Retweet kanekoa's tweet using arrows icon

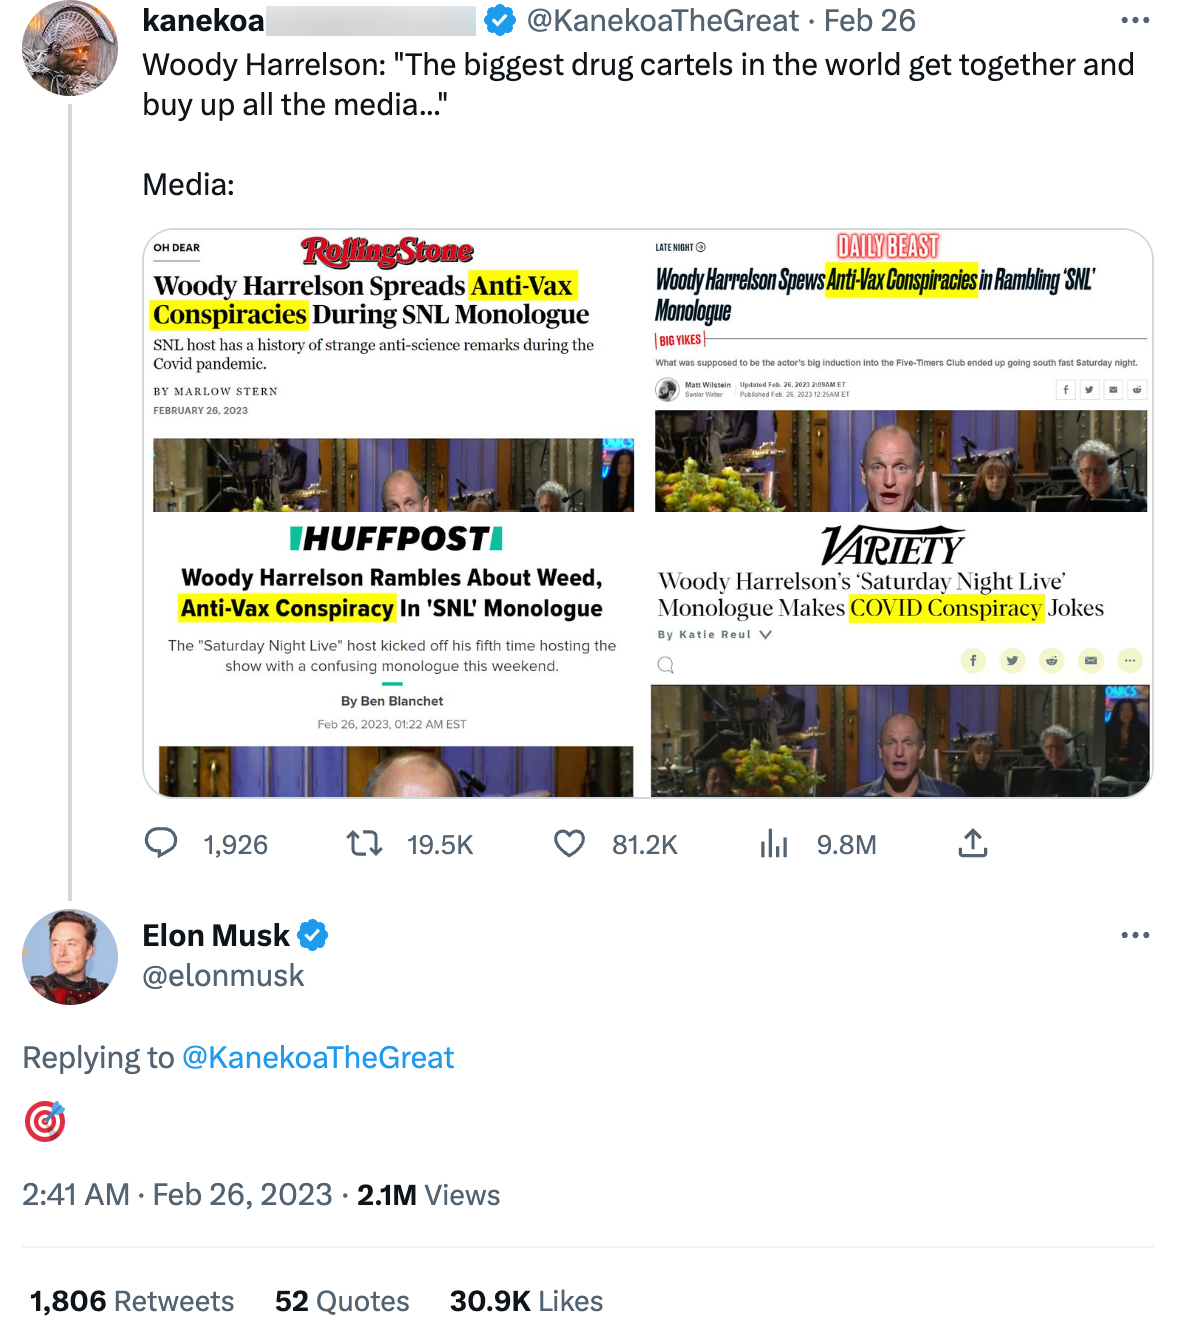point(365,844)
